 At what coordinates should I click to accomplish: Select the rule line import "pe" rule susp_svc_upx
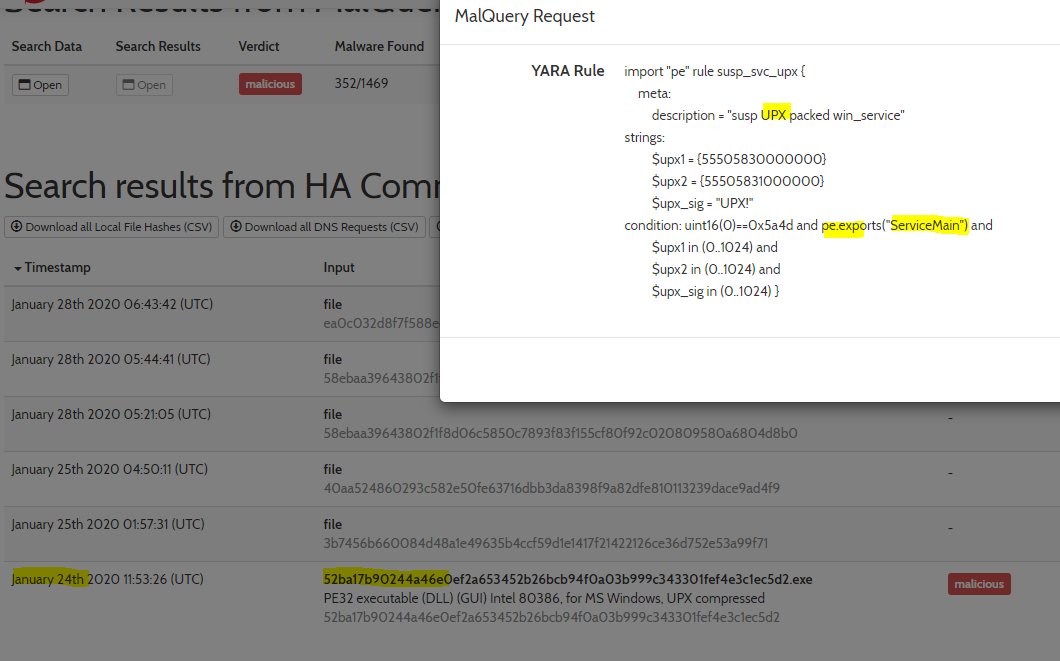pyautogui.click(x=715, y=71)
